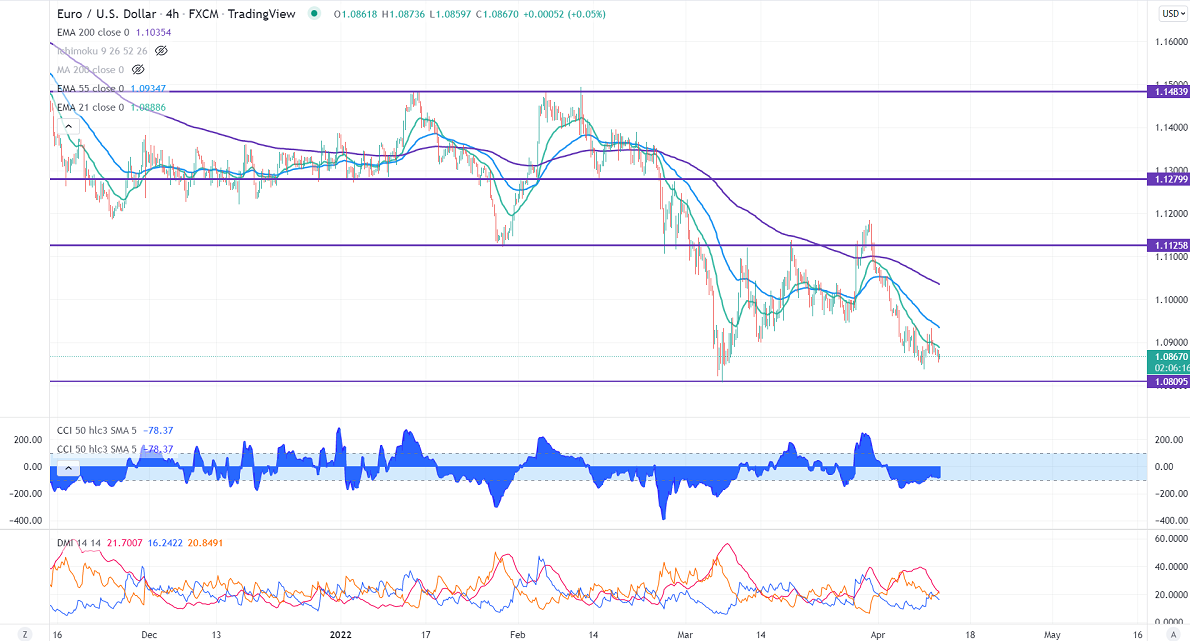Click the EMA 55 value 1.09347
The height and width of the screenshot is (641, 1190).
(x=148, y=89)
